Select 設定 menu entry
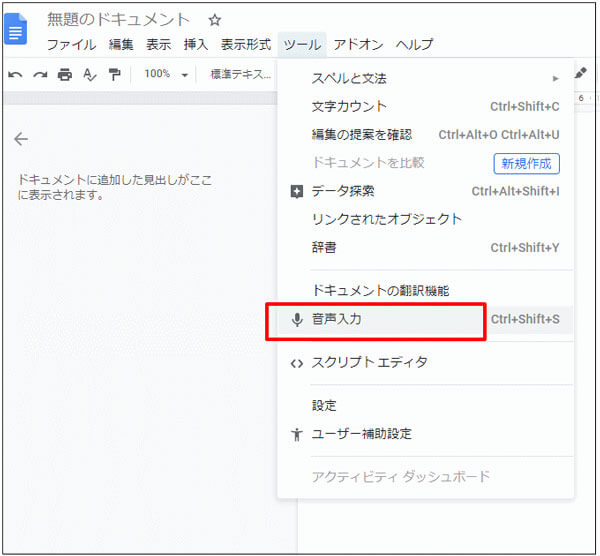The width and height of the screenshot is (600, 556). pos(426,406)
